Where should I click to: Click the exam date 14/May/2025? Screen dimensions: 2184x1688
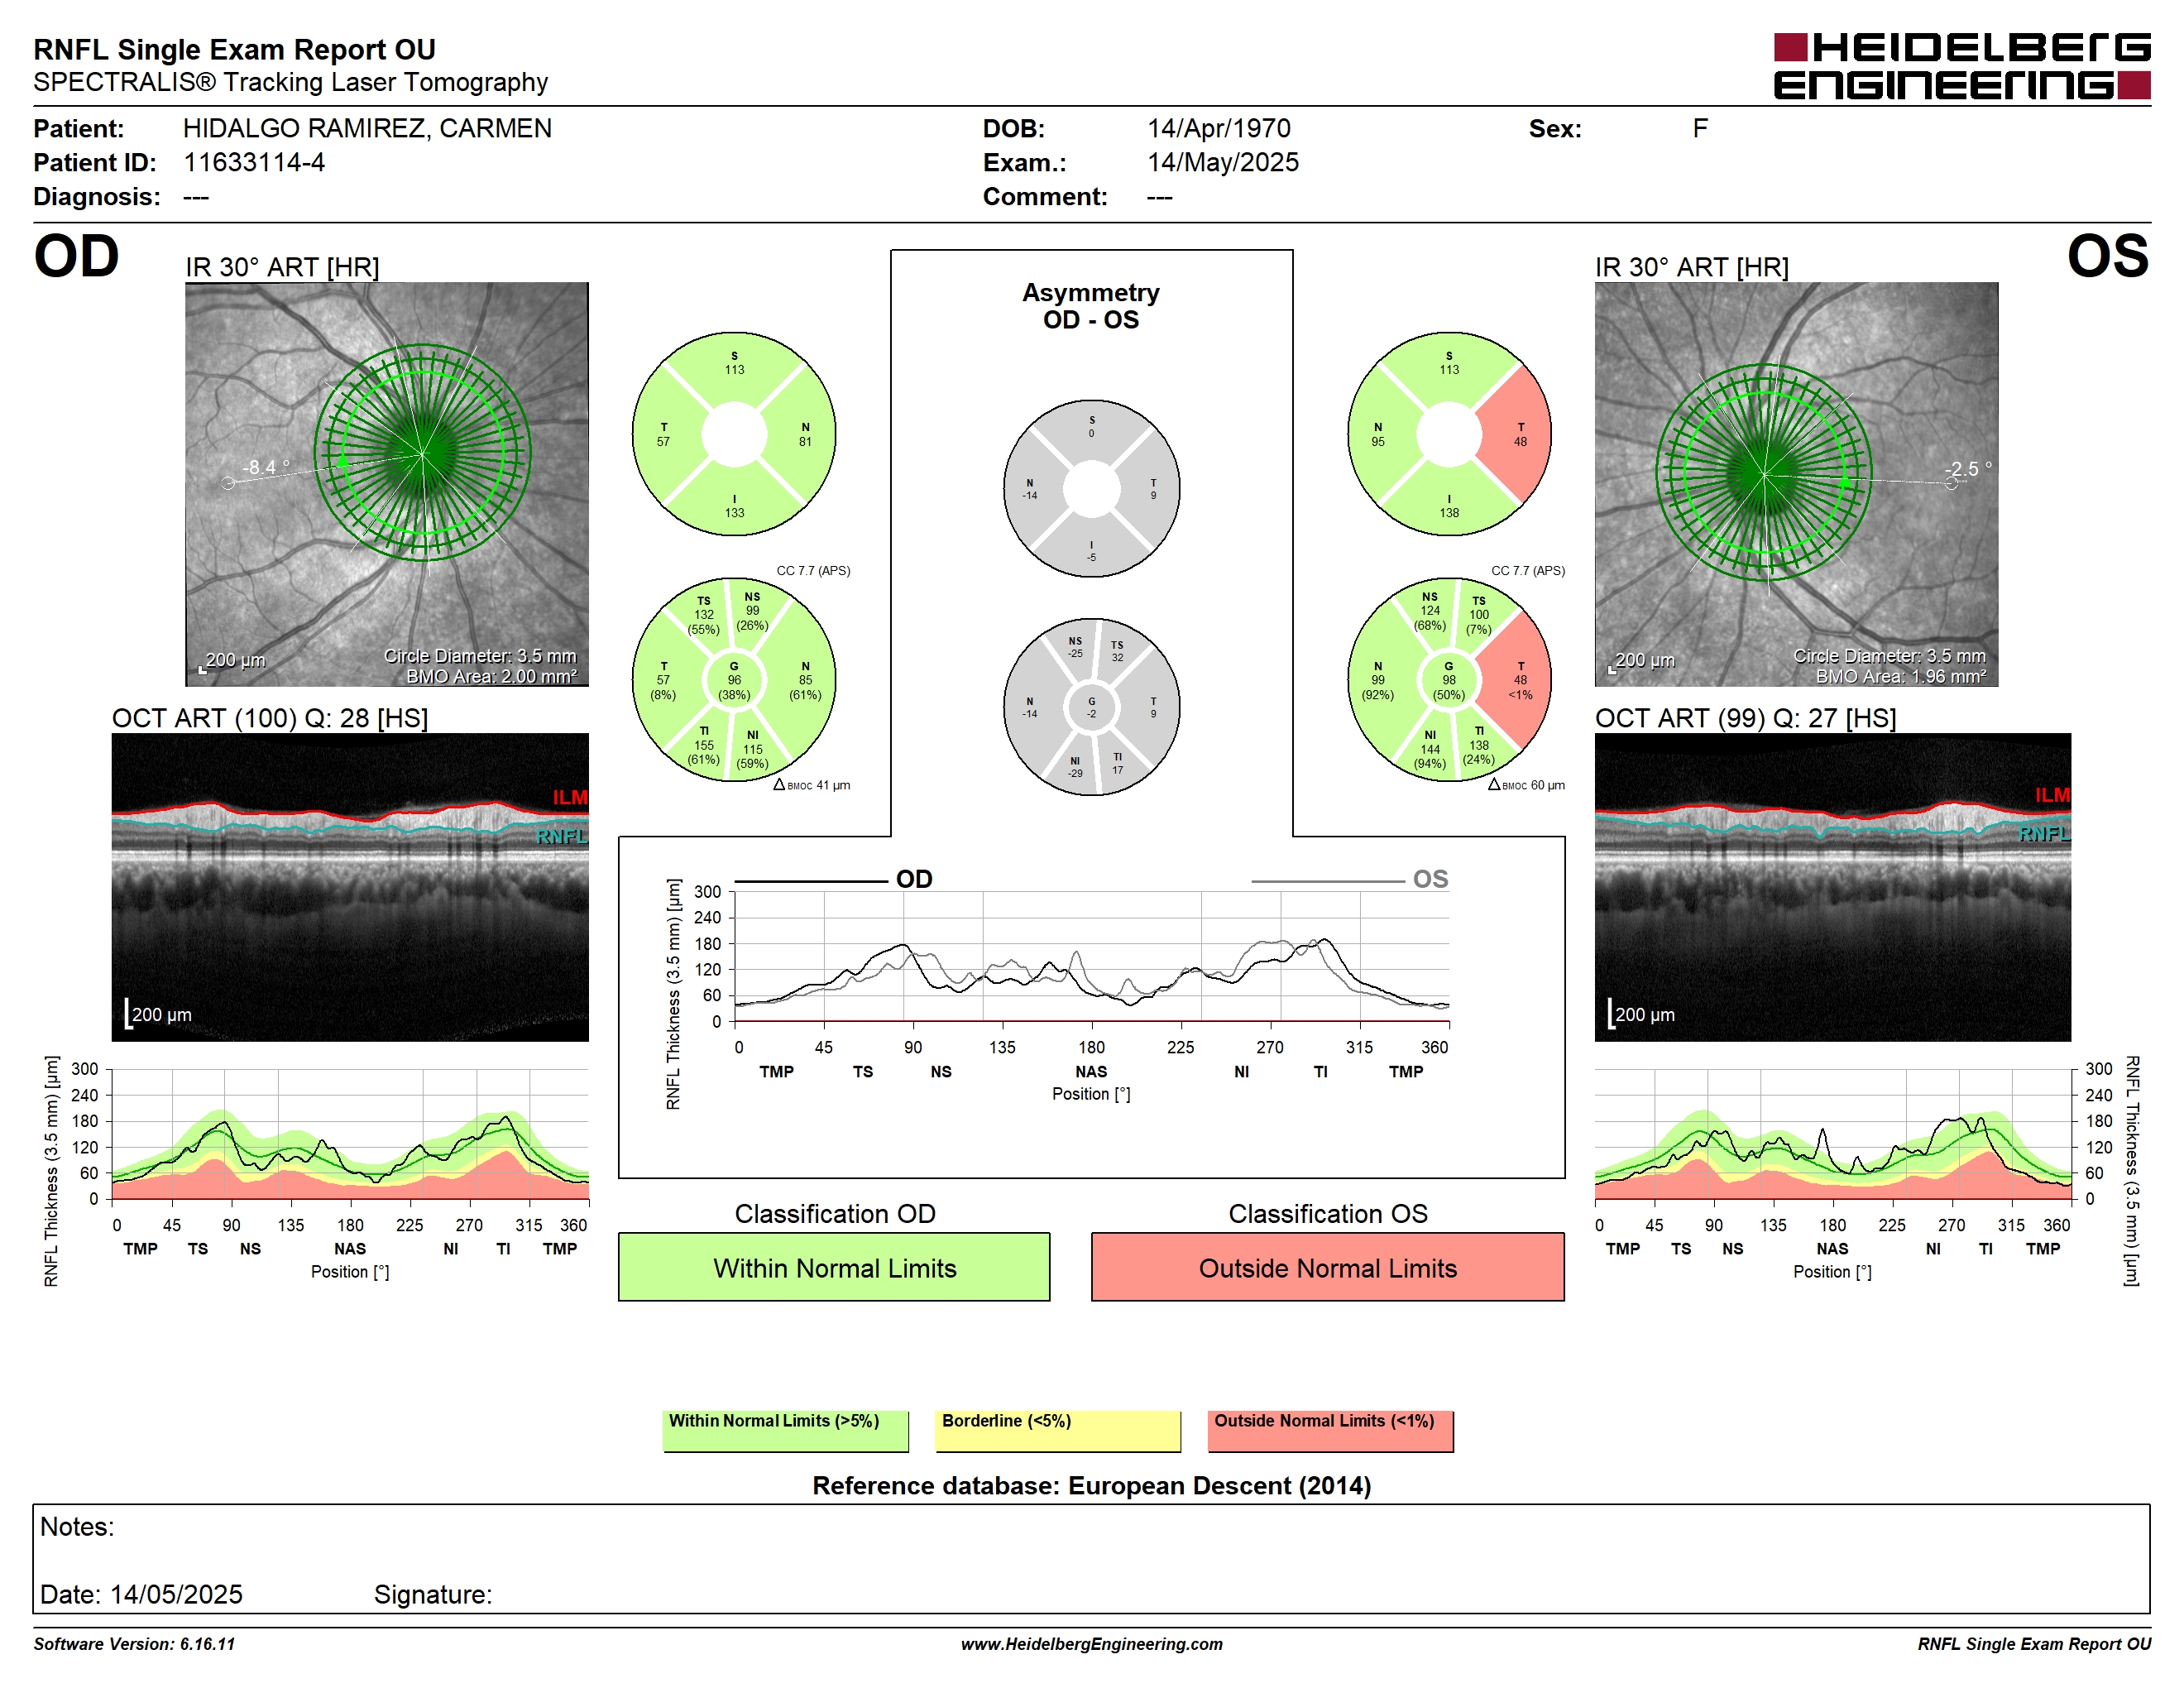tap(1223, 162)
